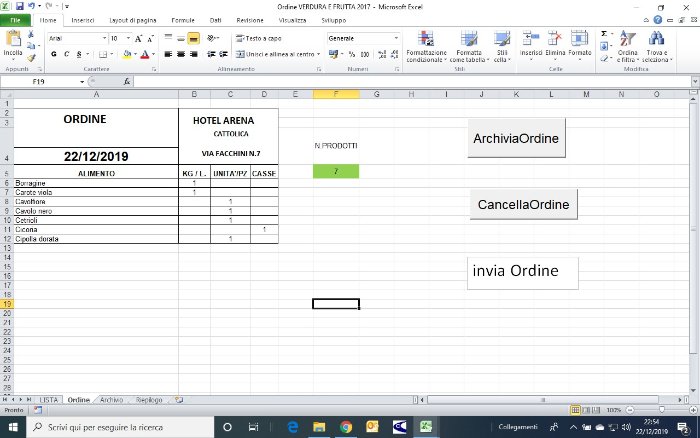Open Formattazione condizionale menu
This screenshot has height=438, width=700.
point(426,47)
